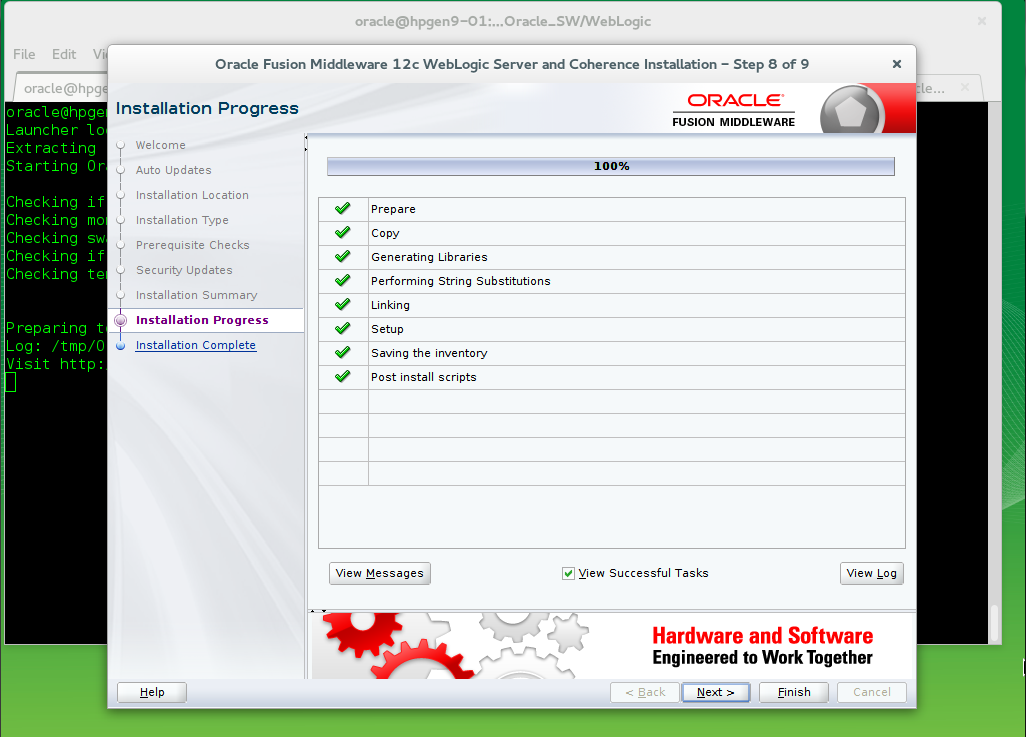Click the green checkmark beside Prepare
Viewport: 1026px width, 737px height.
[x=343, y=209]
